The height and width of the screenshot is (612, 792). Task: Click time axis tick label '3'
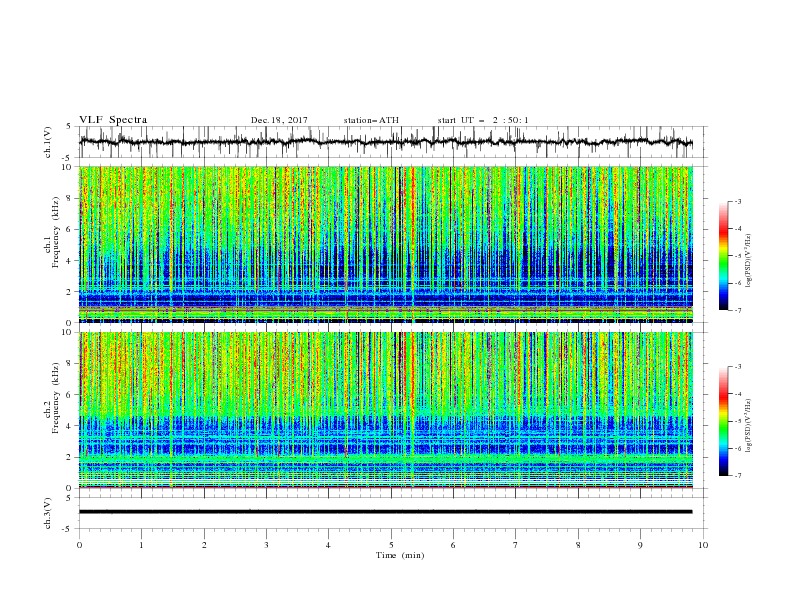pyautogui.click(x=266, y=545)
